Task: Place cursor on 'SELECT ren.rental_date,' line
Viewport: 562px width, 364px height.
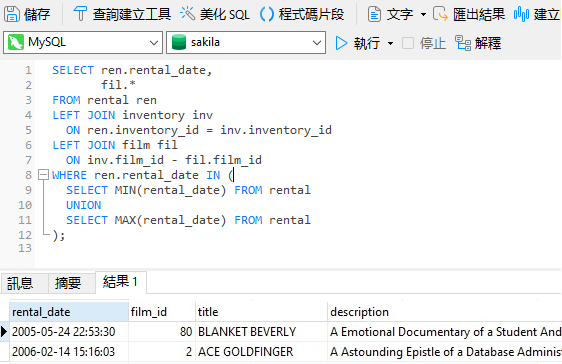Action: click(x=132, y=70)
